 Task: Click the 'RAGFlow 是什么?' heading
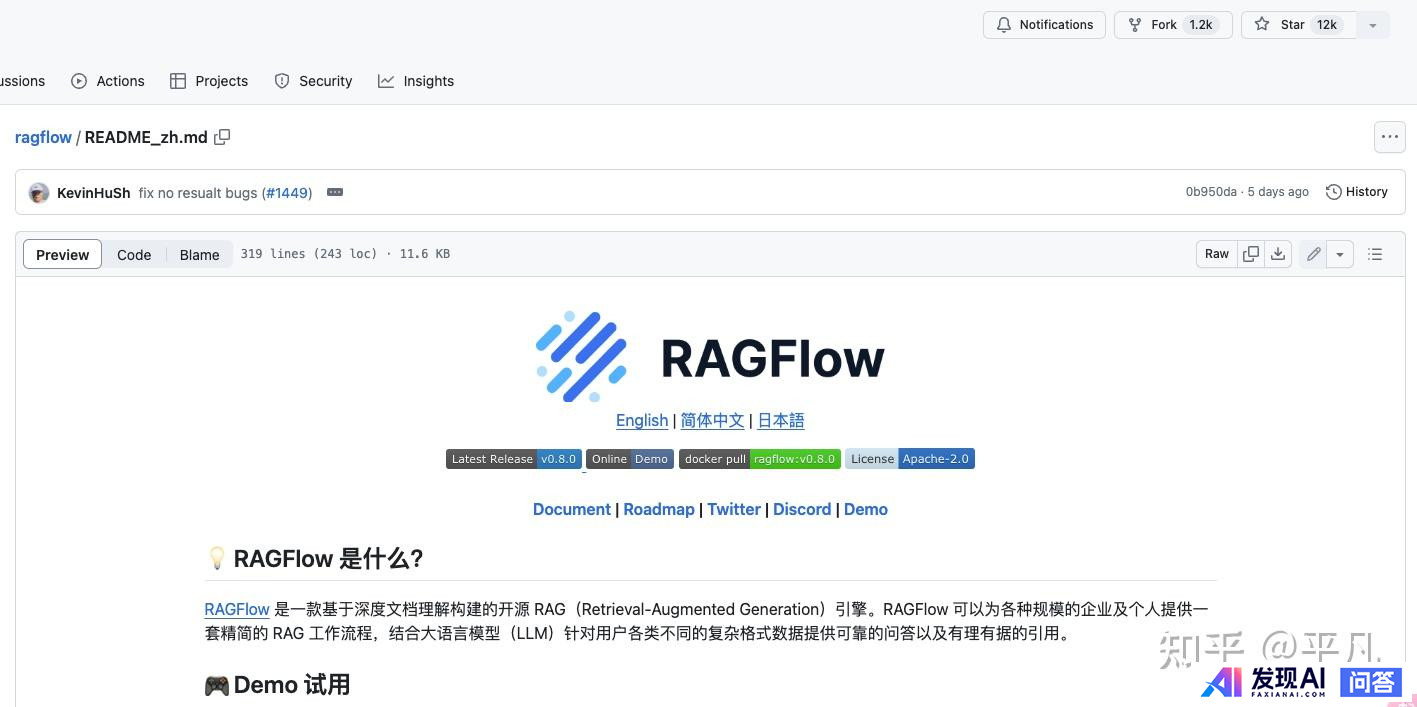click(314, 558)
